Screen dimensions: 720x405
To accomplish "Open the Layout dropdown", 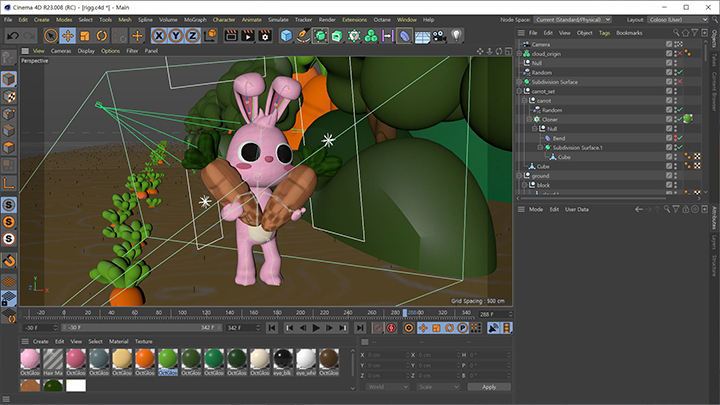I will [x=678, y=20].
